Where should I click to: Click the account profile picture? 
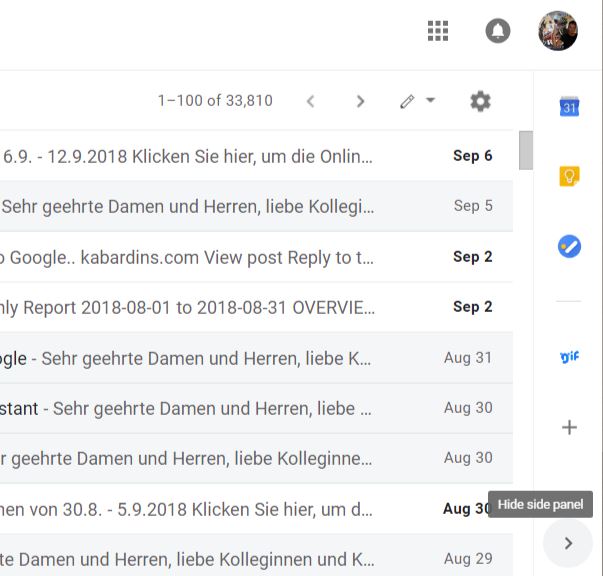tap(557, 31)
